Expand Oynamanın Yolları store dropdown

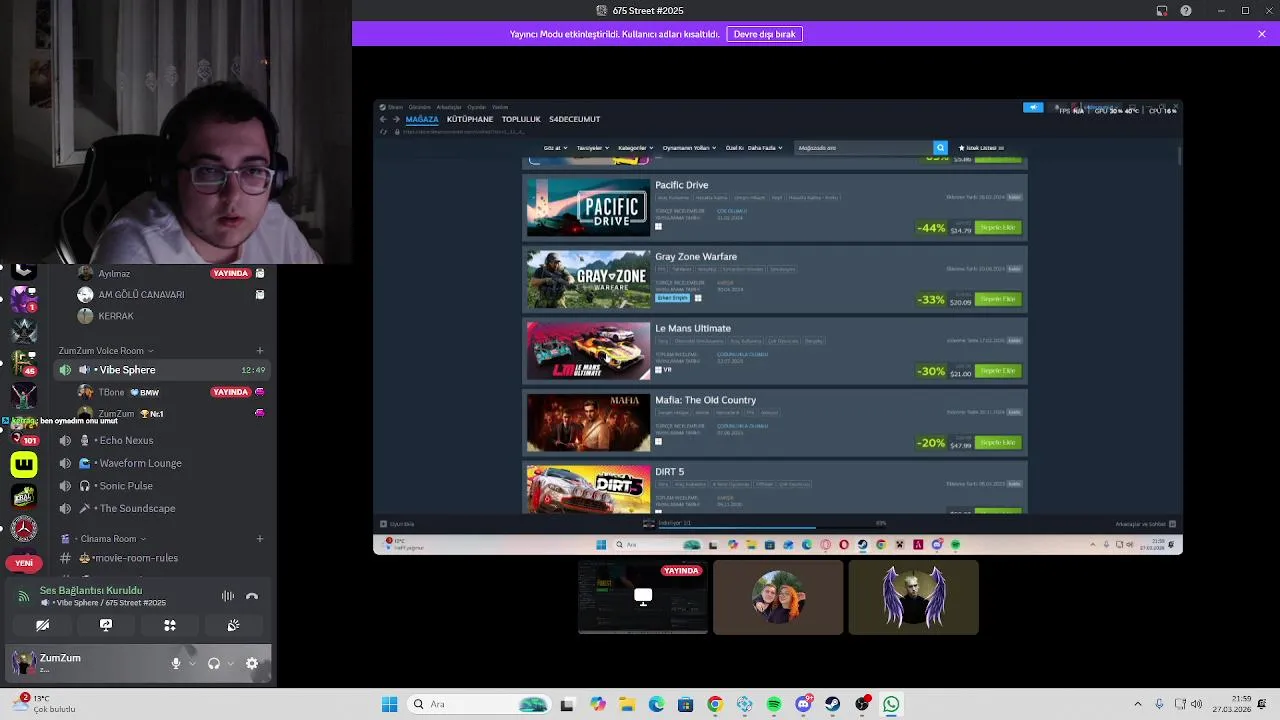pos(691,148)
